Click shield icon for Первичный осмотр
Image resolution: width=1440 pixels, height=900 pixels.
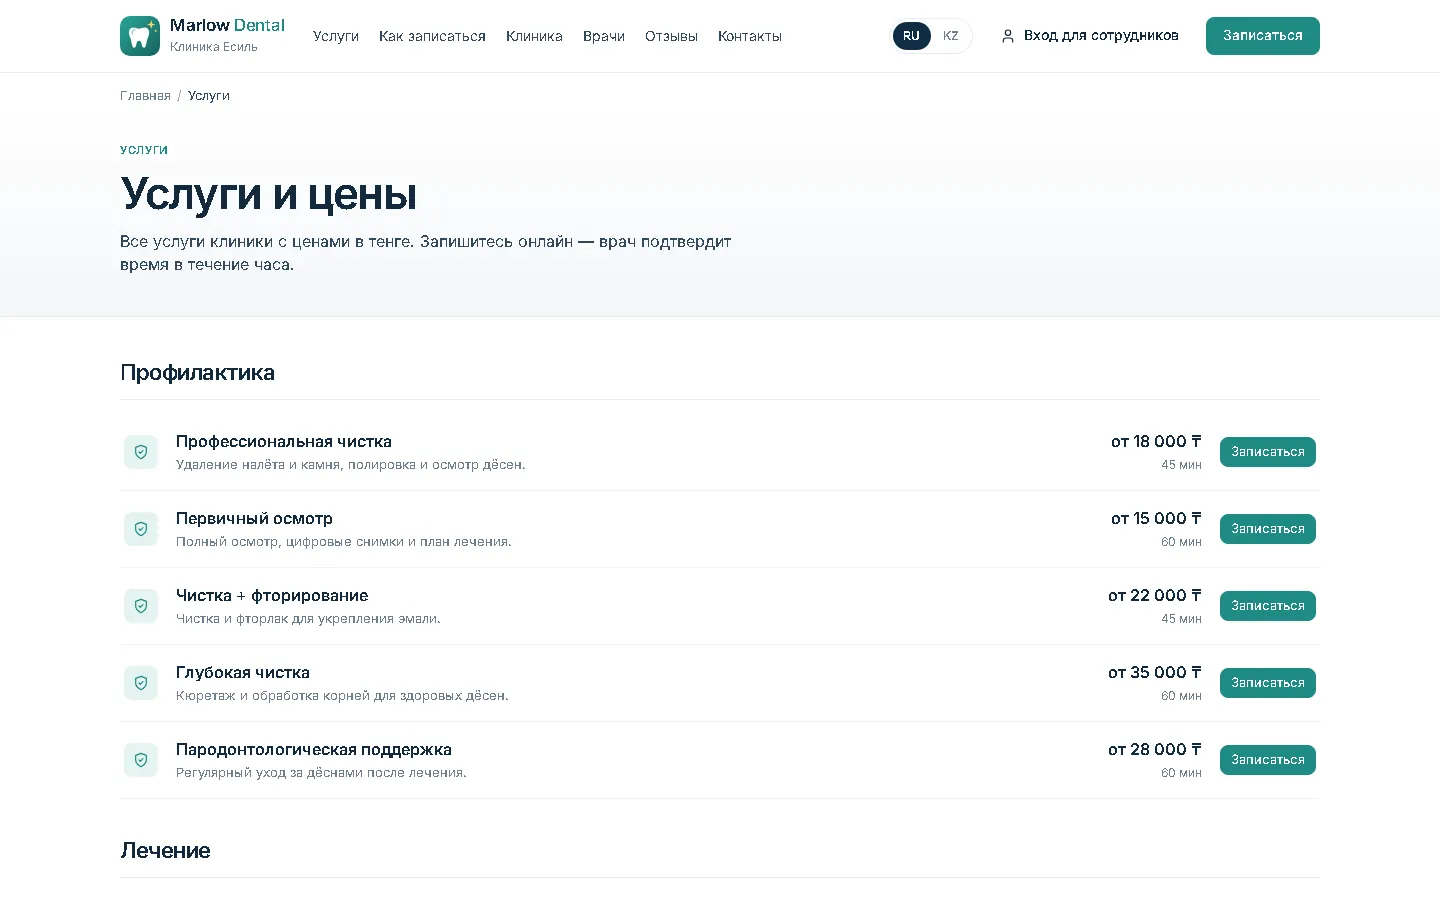tap(141, 529)
